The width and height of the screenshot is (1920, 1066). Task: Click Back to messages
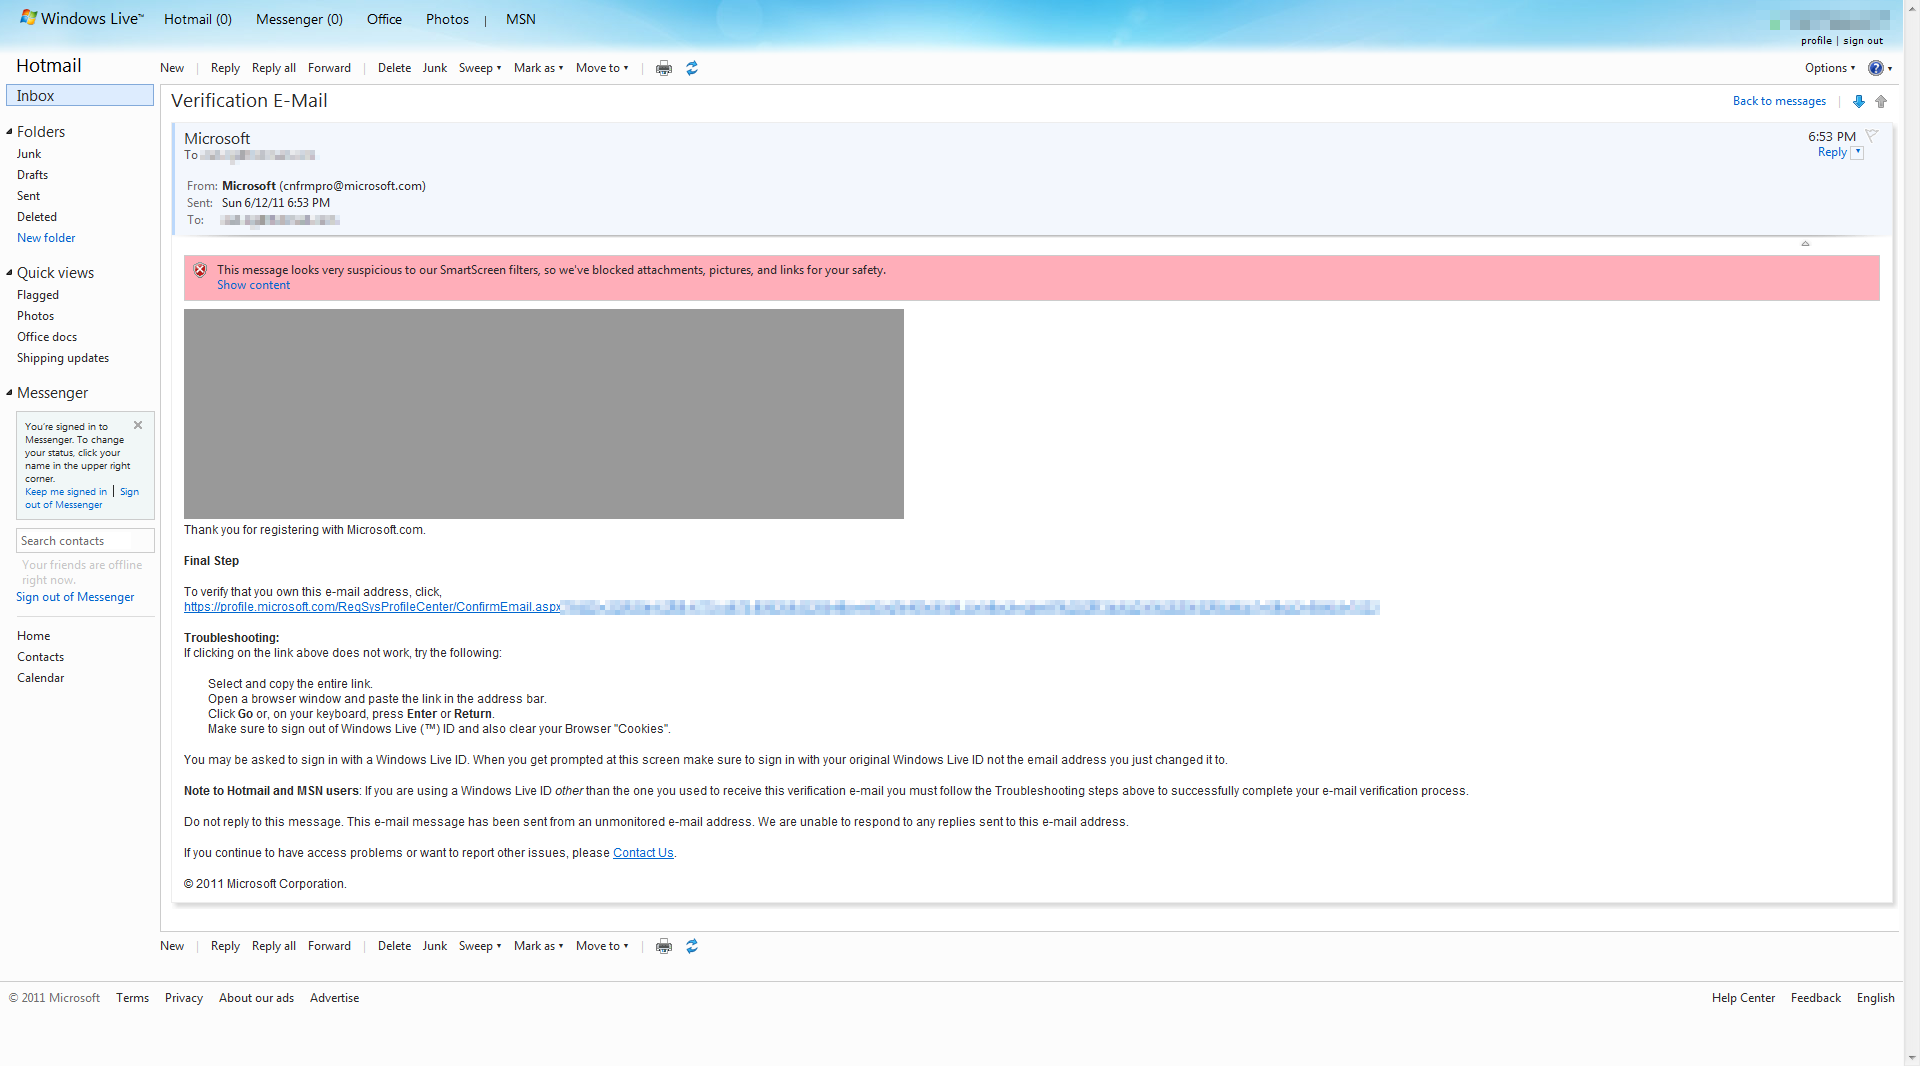pos(1779,101)
